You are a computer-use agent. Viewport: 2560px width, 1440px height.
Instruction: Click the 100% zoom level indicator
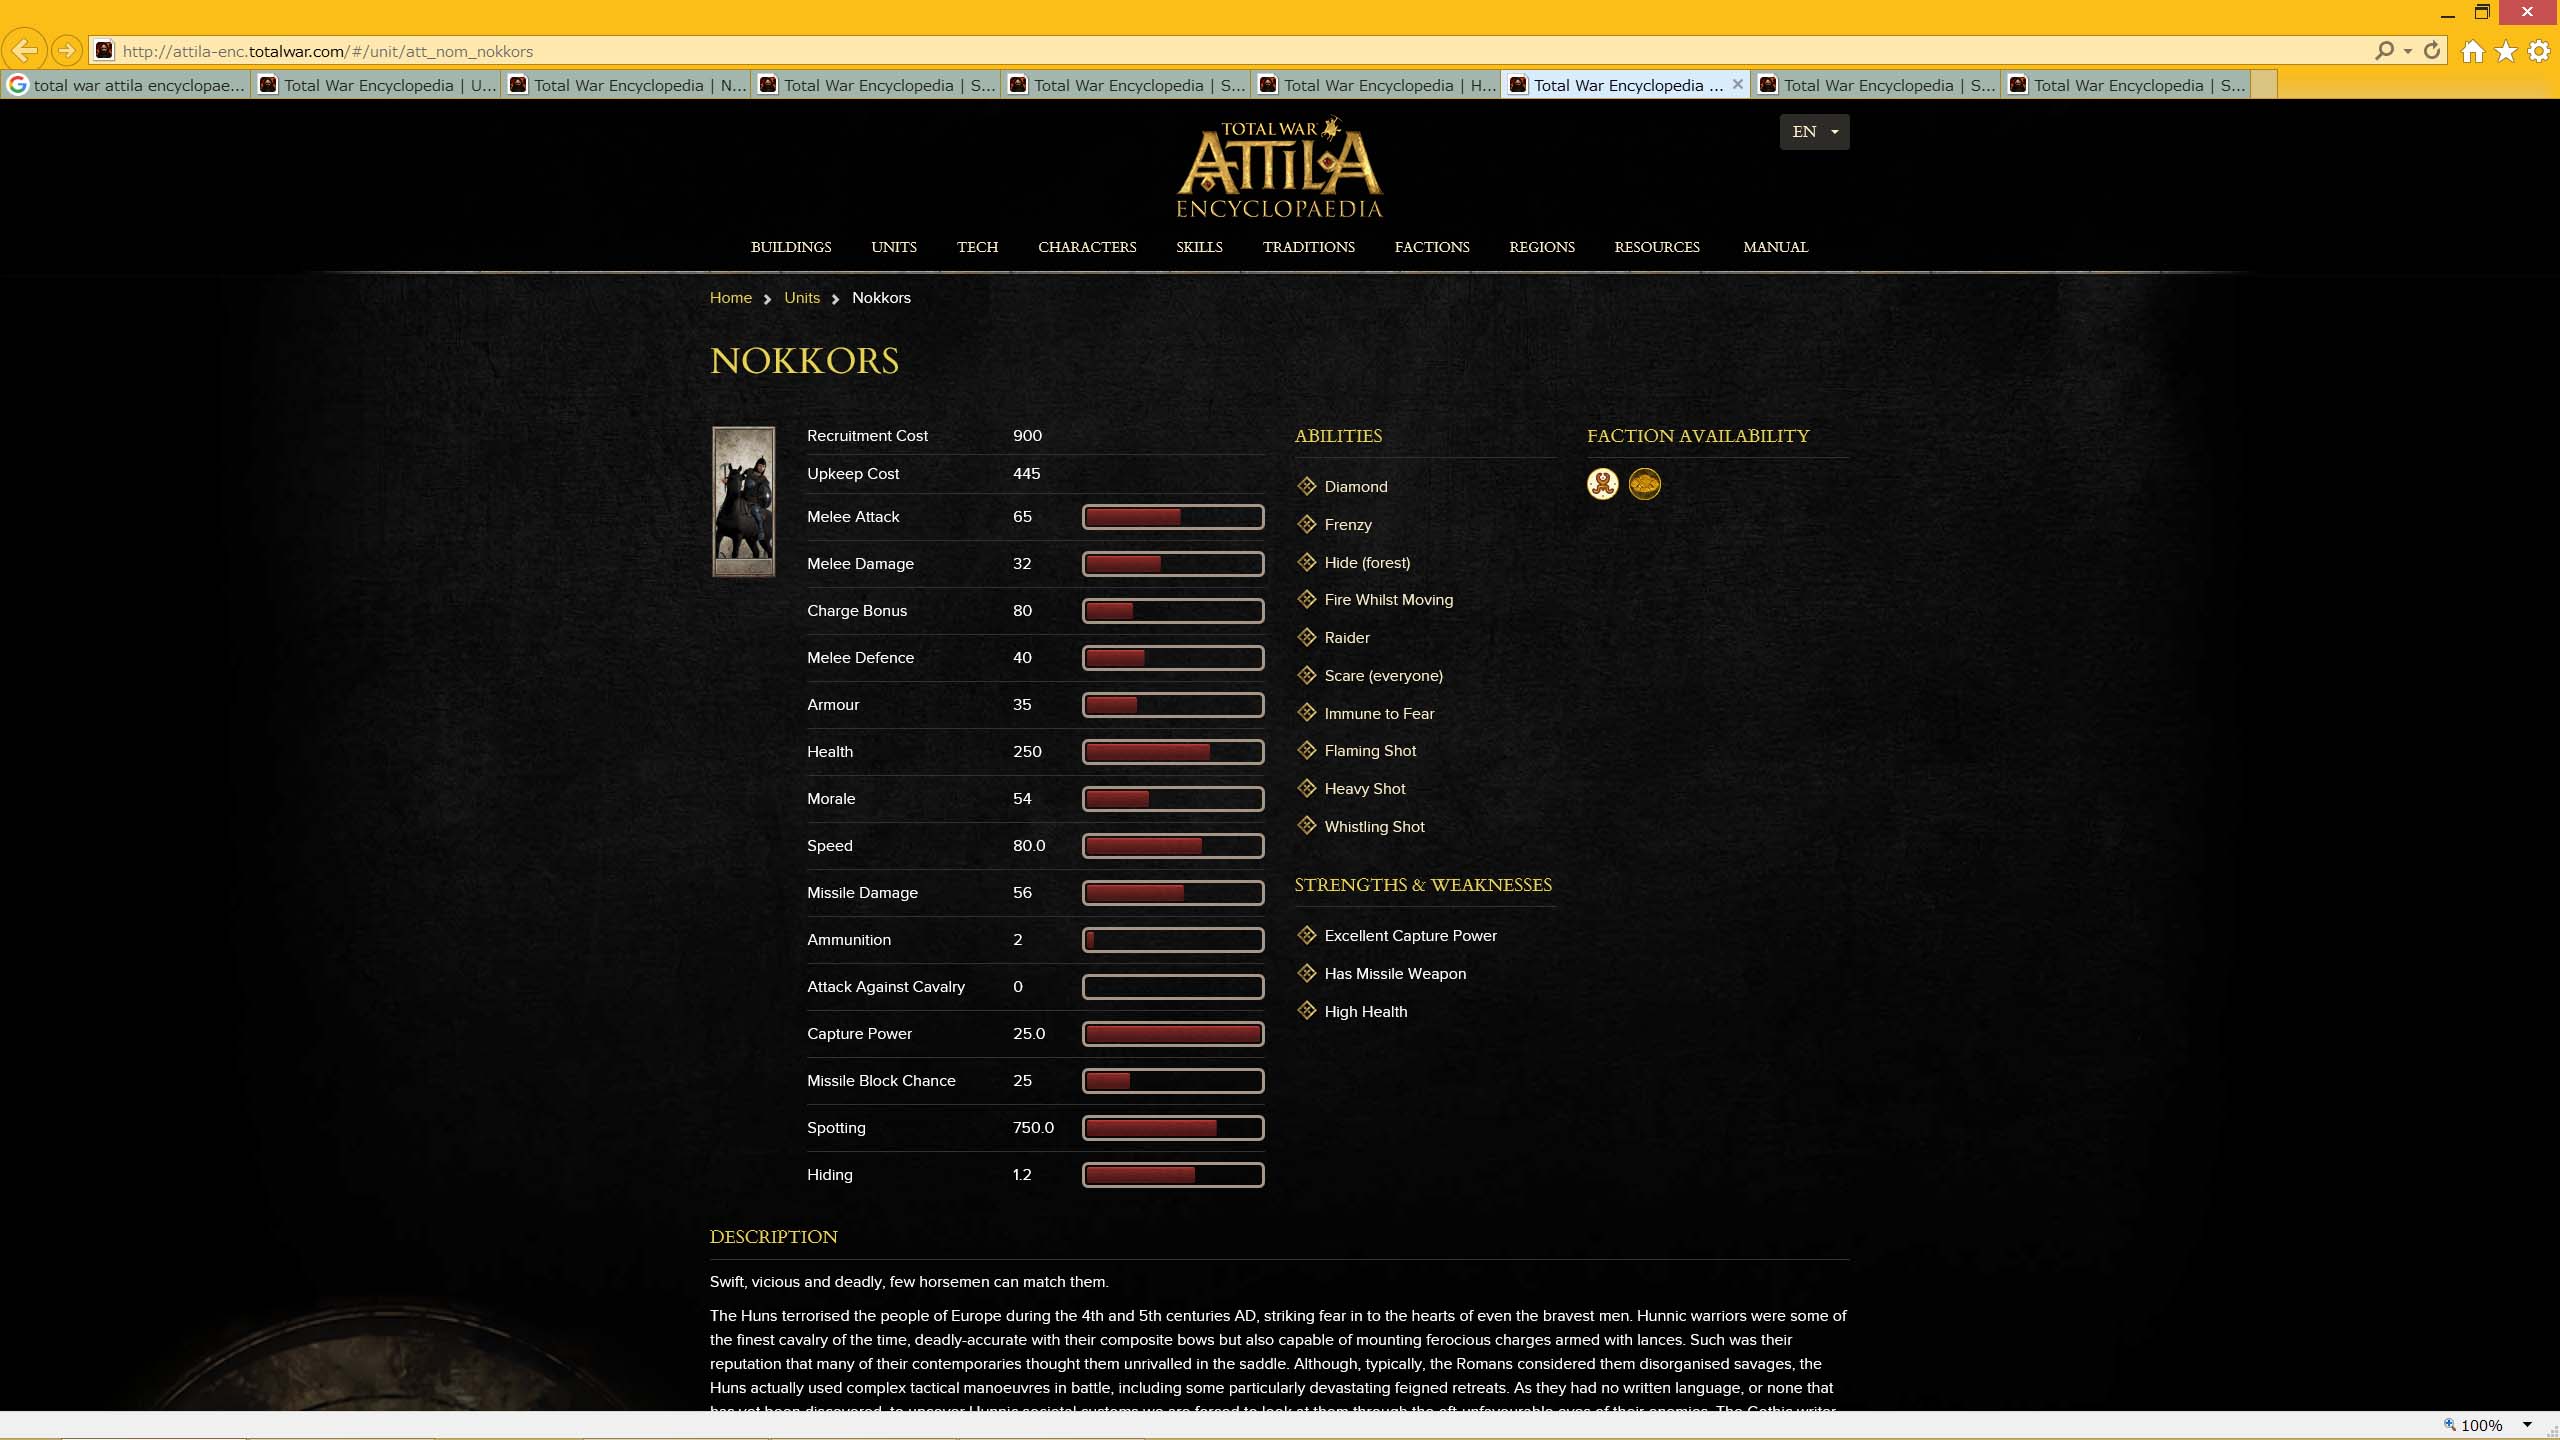[2482, 1425]
